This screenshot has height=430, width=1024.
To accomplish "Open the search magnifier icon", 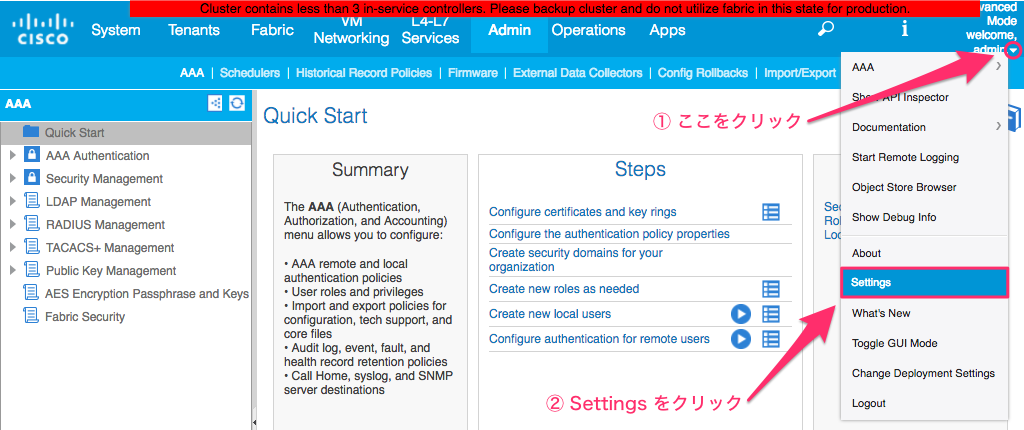I will pos(826,29).
